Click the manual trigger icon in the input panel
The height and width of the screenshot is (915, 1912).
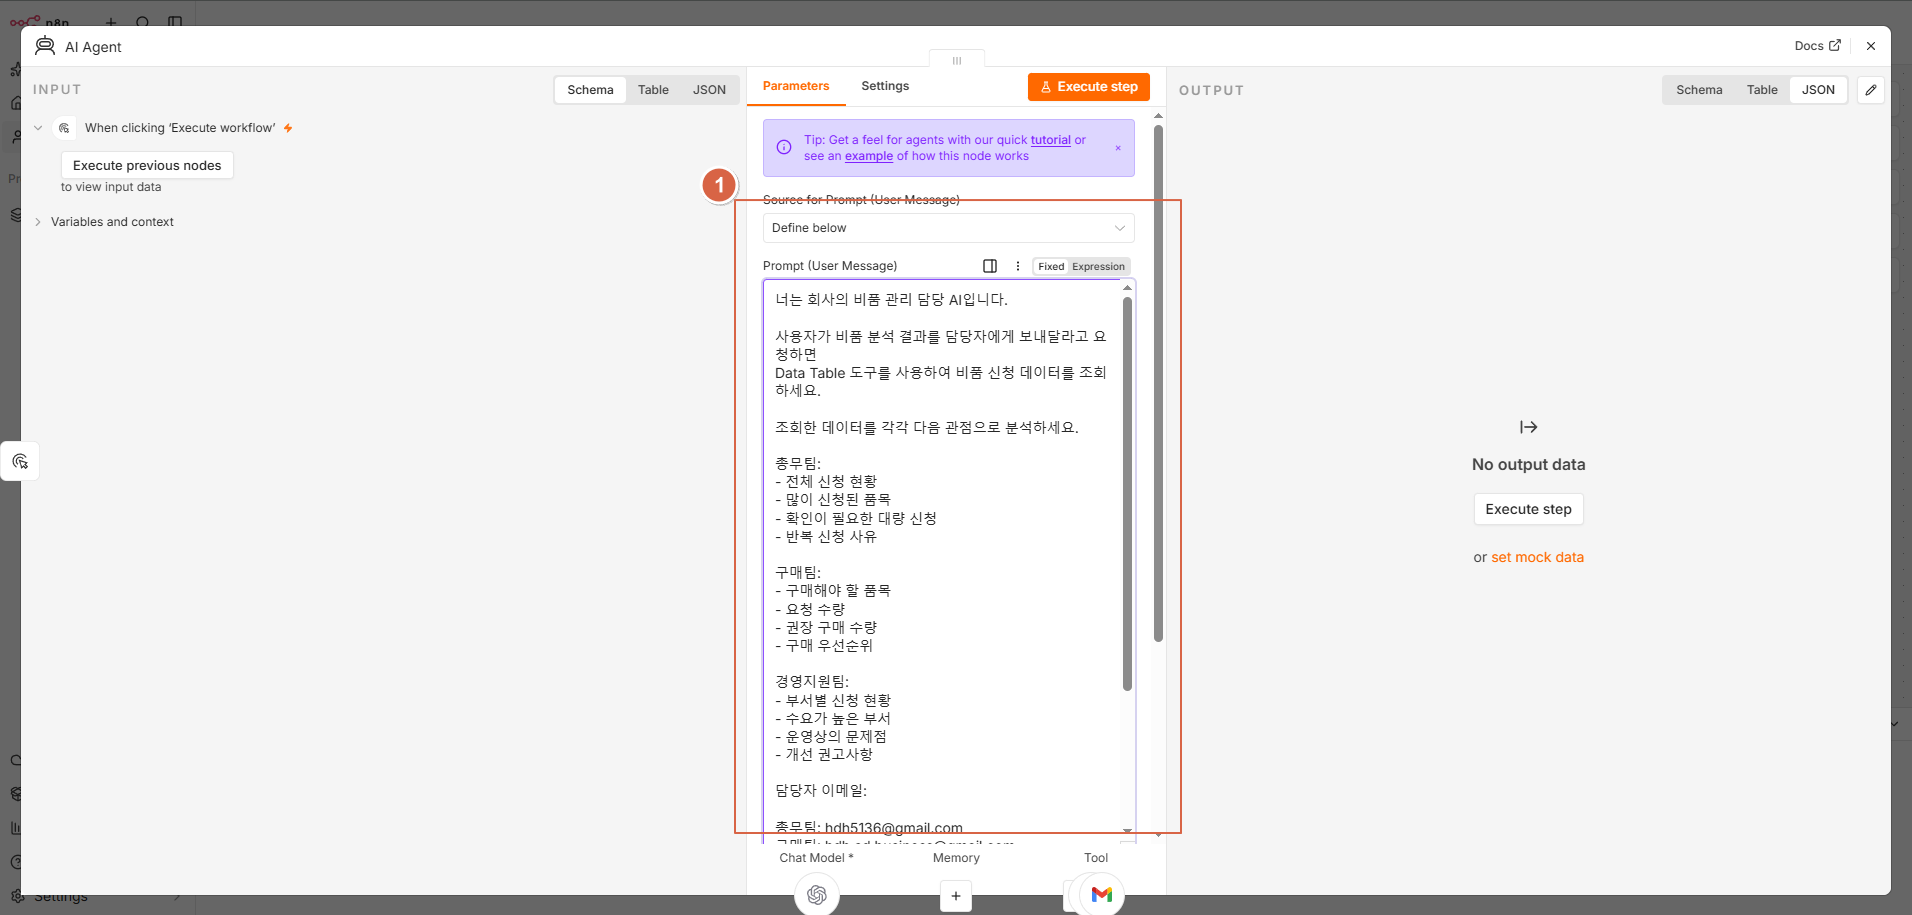64,128
